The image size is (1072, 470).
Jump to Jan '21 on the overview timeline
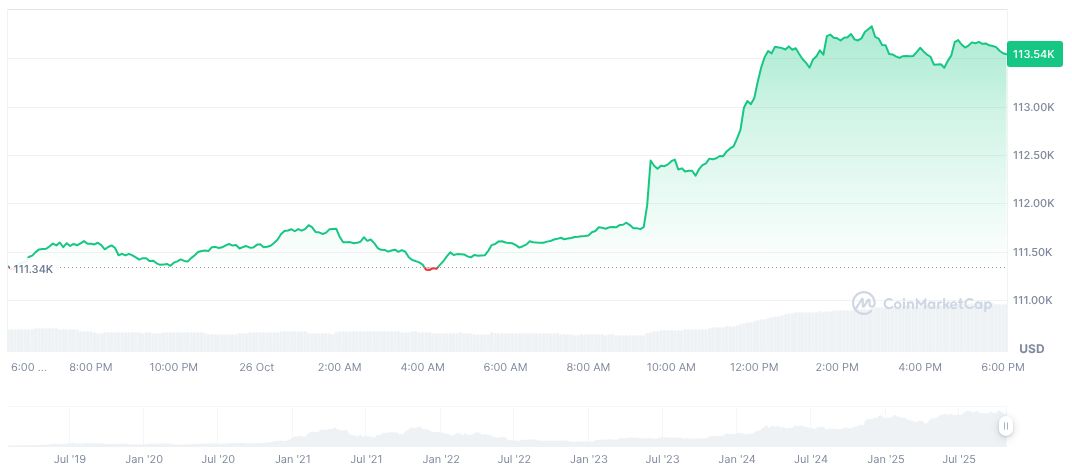click(x=292, y=459)
